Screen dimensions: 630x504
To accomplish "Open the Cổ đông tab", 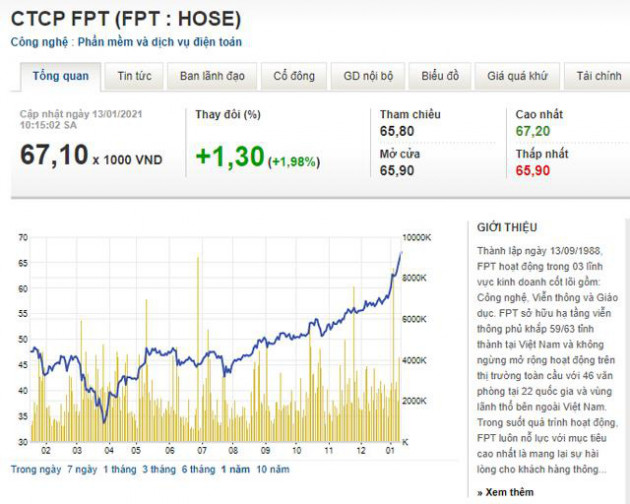I will click(x=294, y=76).
